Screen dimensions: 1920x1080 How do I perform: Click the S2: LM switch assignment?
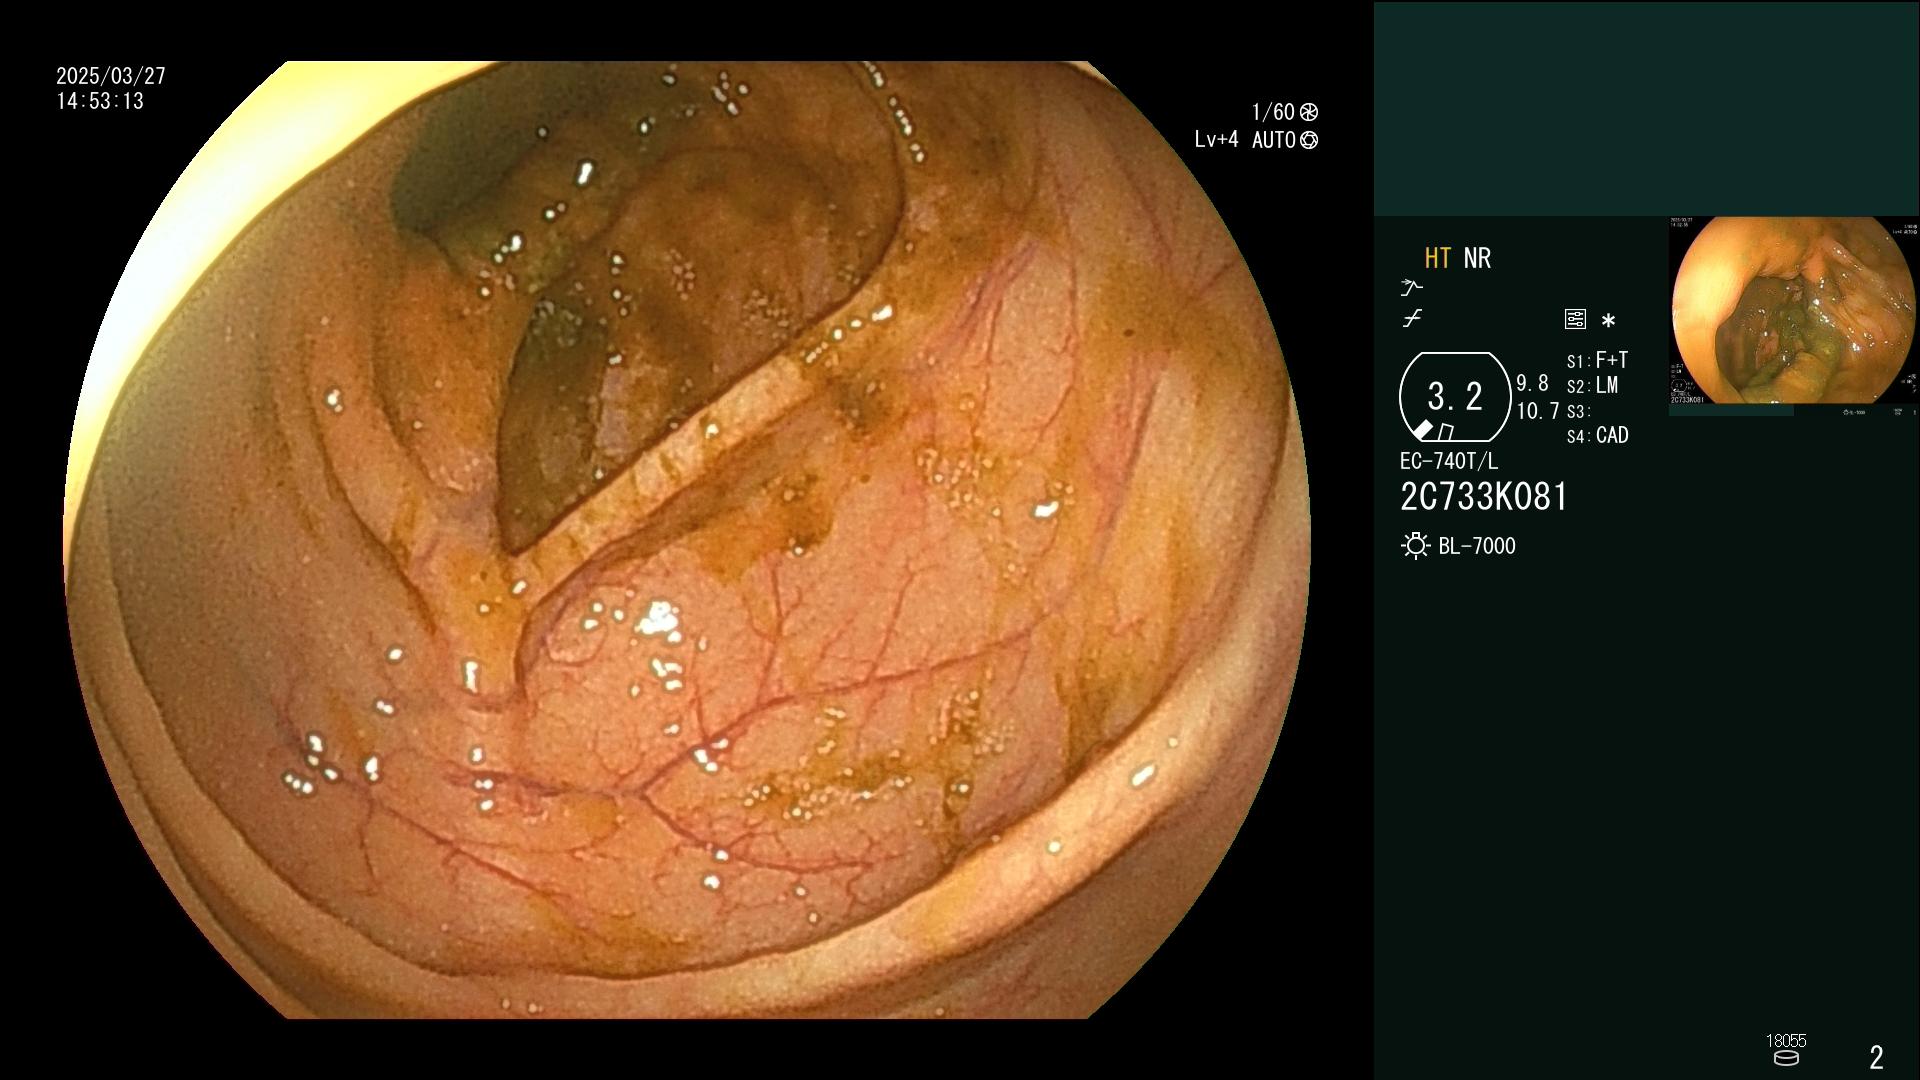[x=1592, y=386]
